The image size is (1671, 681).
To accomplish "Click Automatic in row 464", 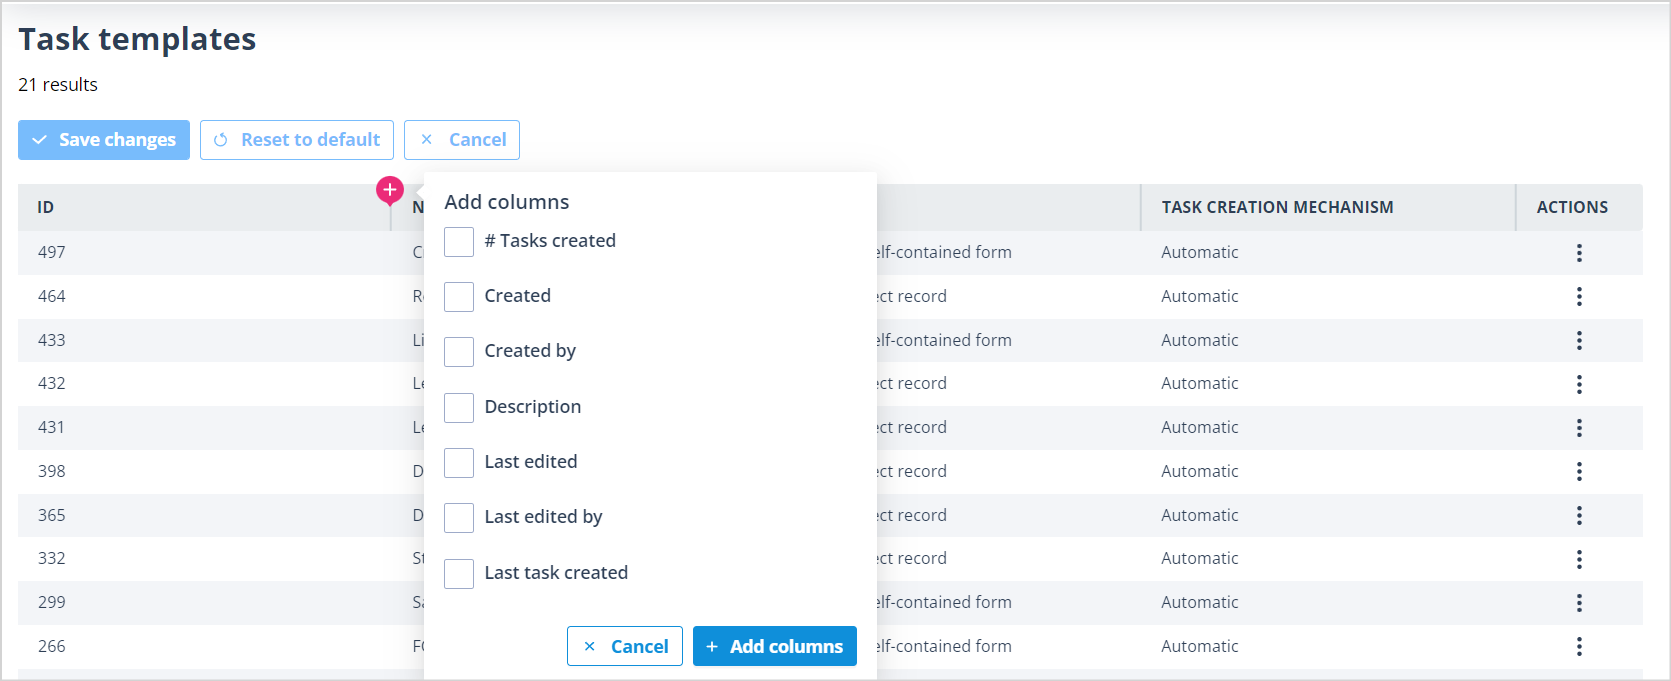I will [x=1200, y=296].
